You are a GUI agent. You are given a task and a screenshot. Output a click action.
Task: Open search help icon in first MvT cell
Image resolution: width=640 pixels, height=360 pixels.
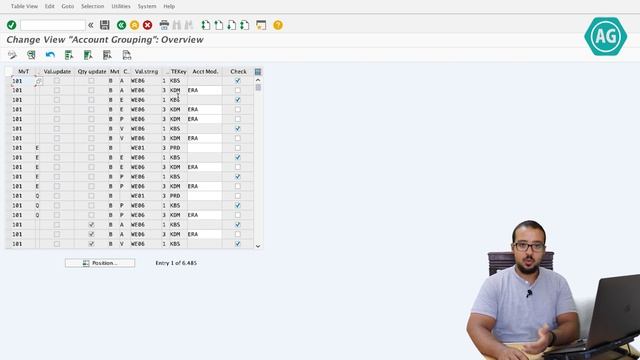38,81
